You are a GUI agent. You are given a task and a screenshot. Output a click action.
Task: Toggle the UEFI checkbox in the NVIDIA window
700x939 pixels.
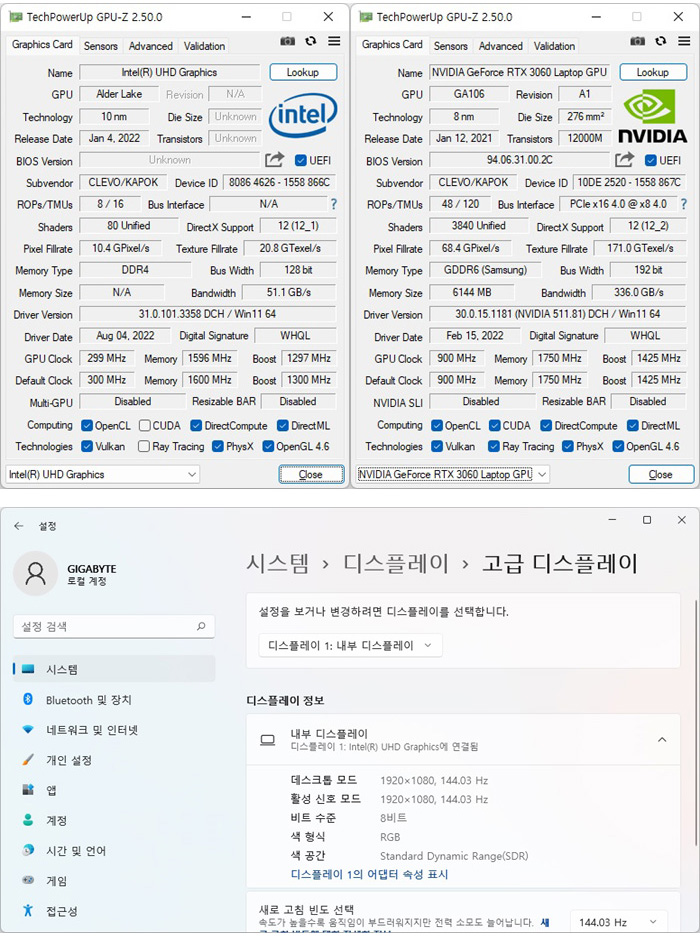(x=650, y=160)
